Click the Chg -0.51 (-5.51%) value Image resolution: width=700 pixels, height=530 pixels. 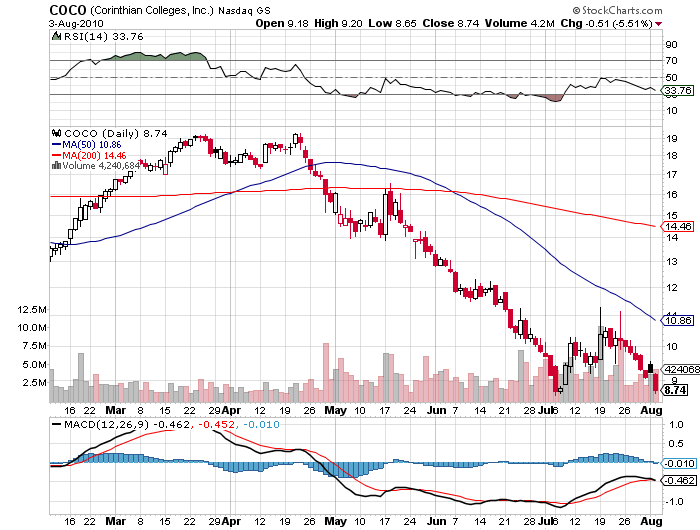pyautogui.click(x=607, y=23)
